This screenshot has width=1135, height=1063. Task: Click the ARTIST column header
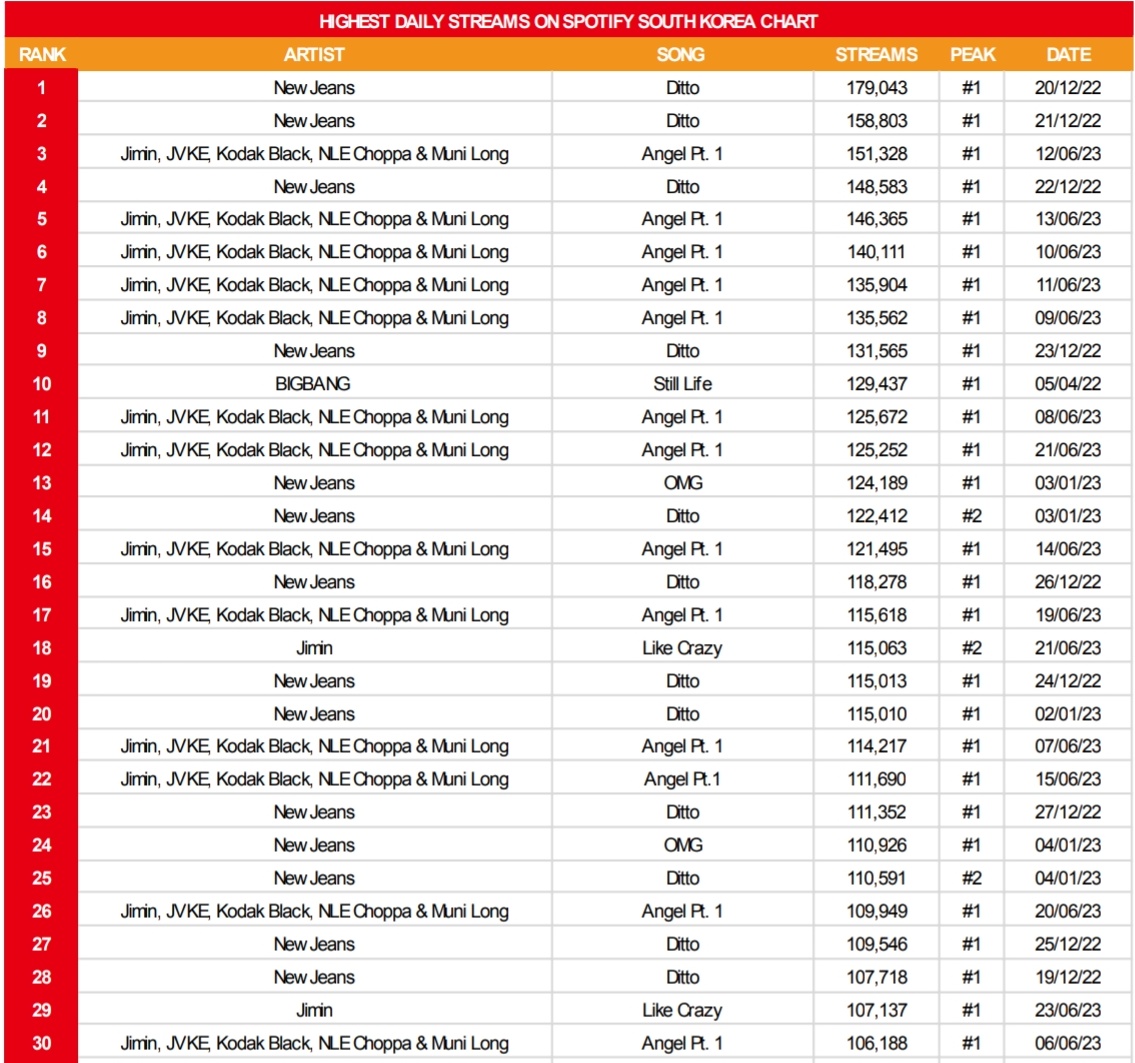314,54
